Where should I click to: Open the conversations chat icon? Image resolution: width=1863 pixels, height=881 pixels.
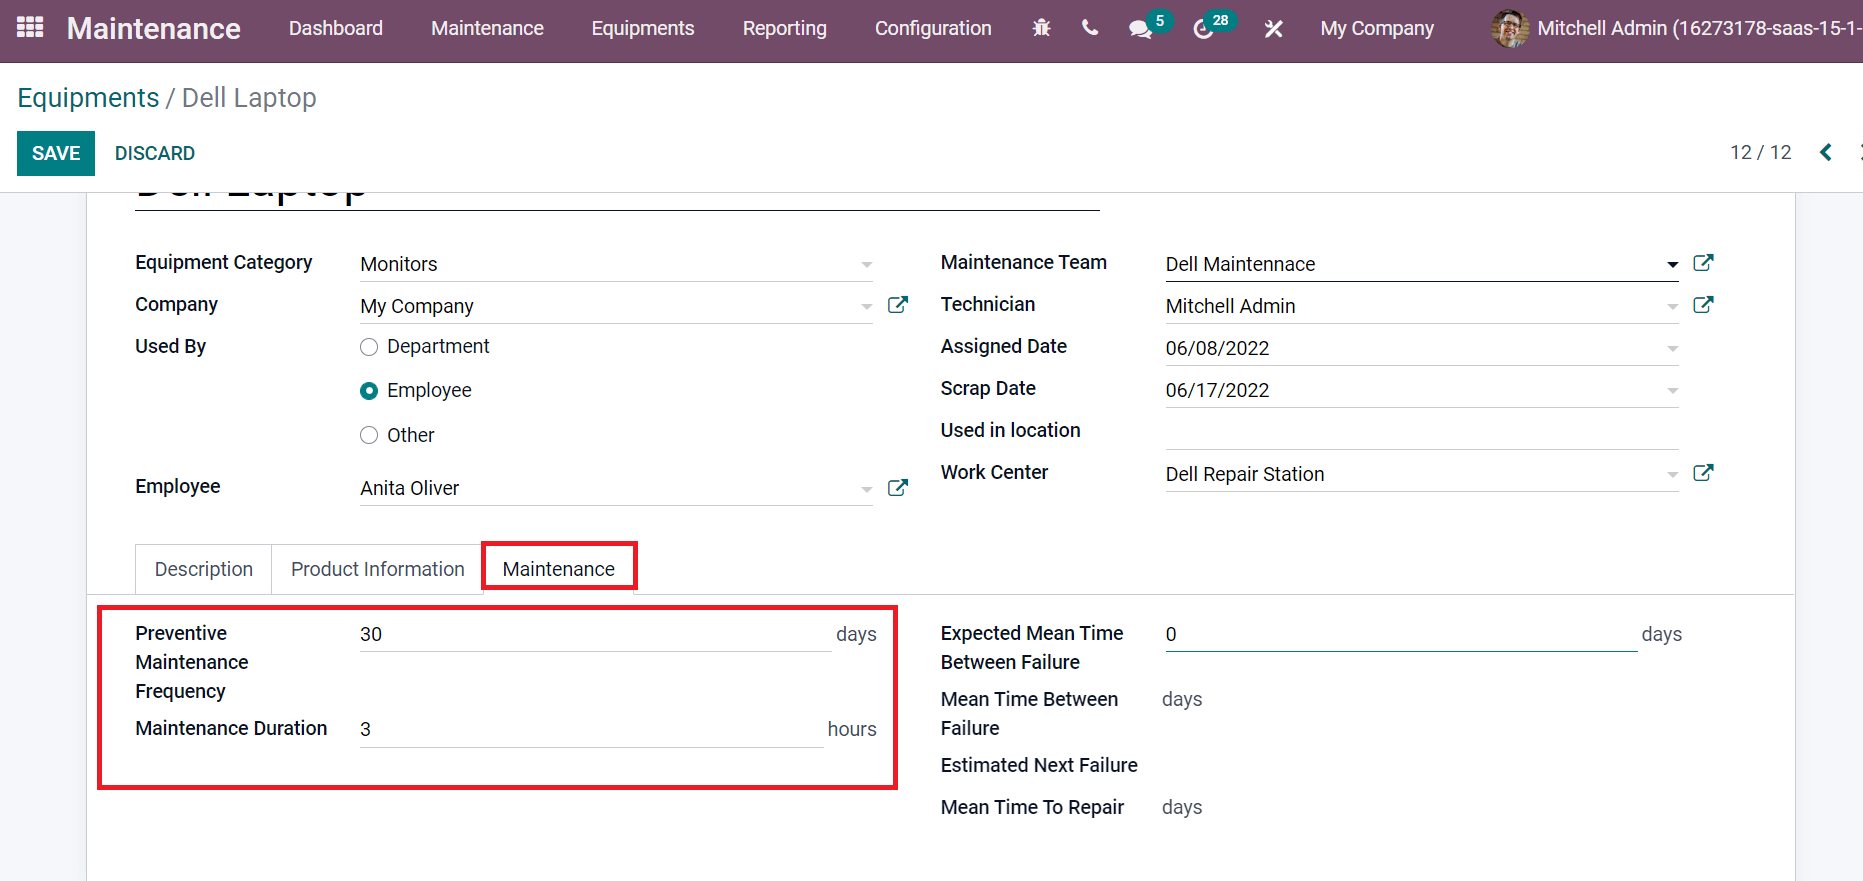pyautogui.click(x=1140, y=29)
